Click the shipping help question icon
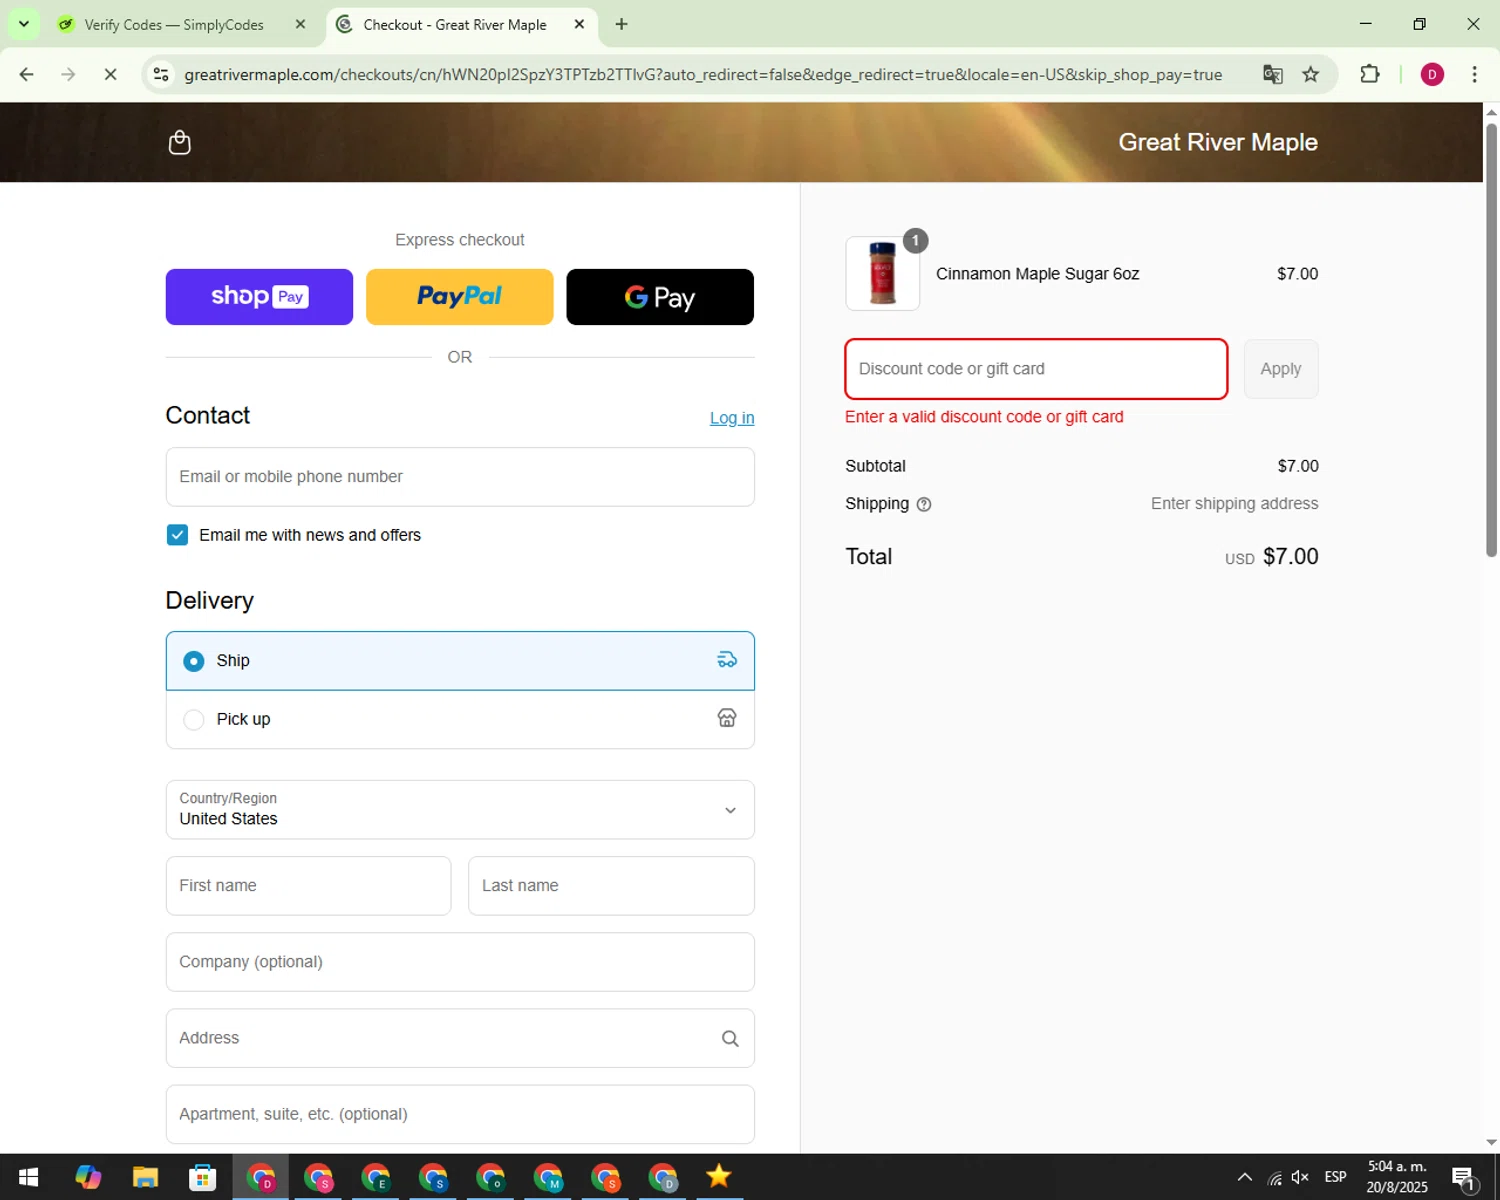 (924, 504)
